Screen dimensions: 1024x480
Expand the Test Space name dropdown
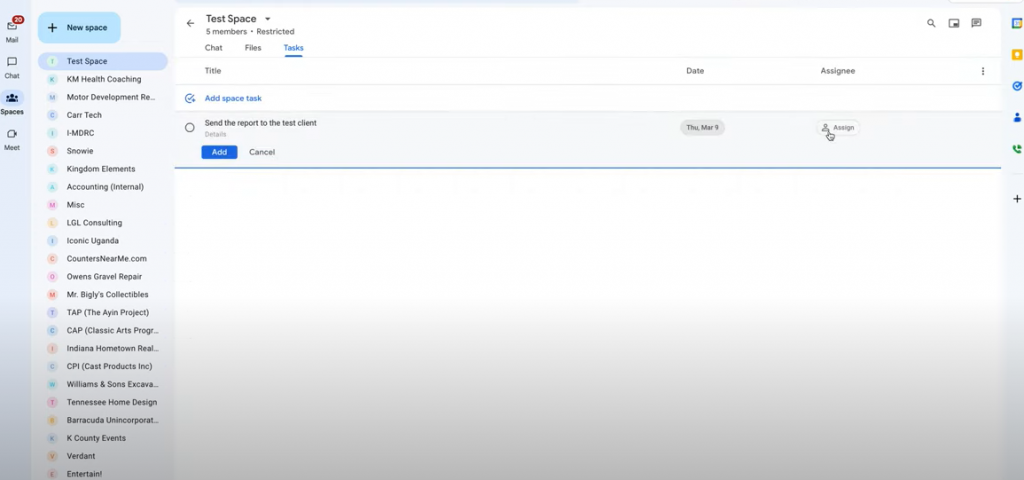point(267,19)
